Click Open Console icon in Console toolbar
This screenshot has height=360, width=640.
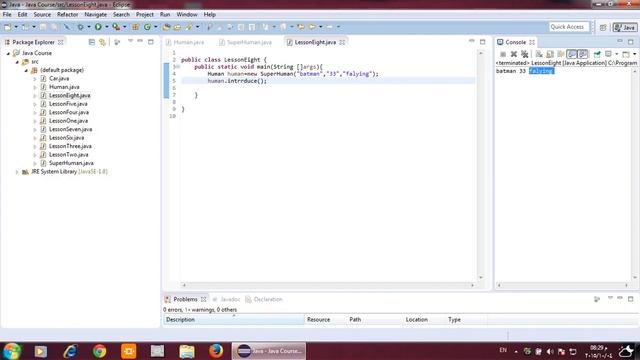tap(626, 54)
